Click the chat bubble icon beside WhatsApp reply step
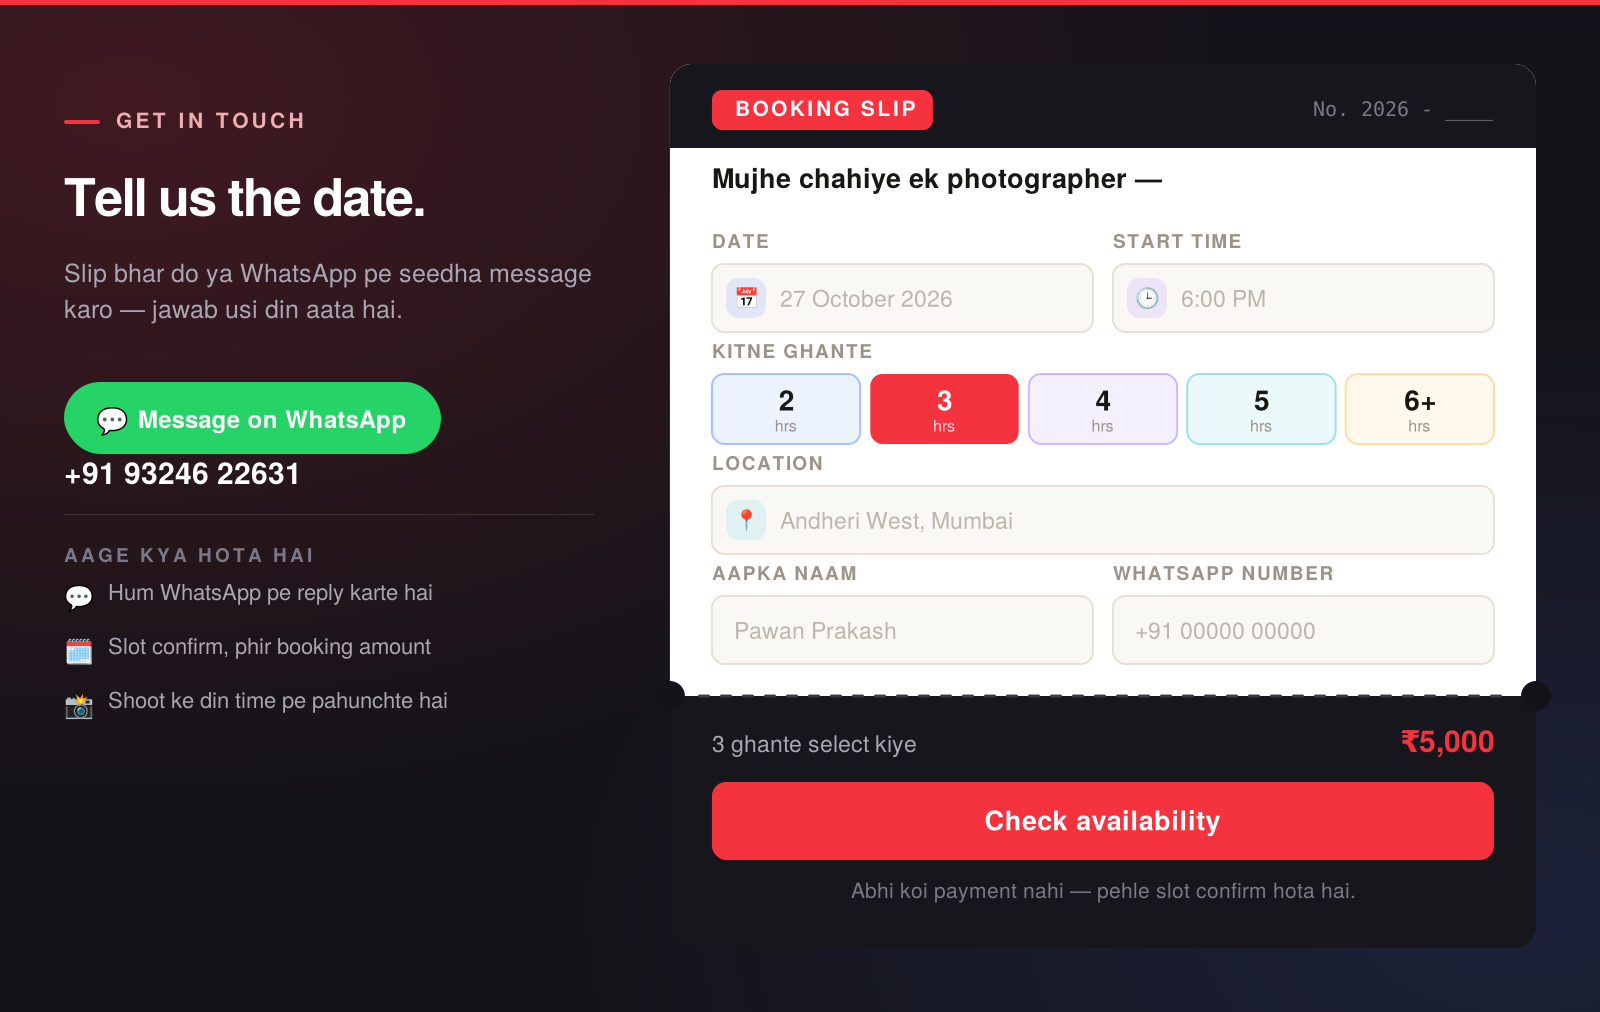The image size is (1600, 1012). (x=79, y=597)
